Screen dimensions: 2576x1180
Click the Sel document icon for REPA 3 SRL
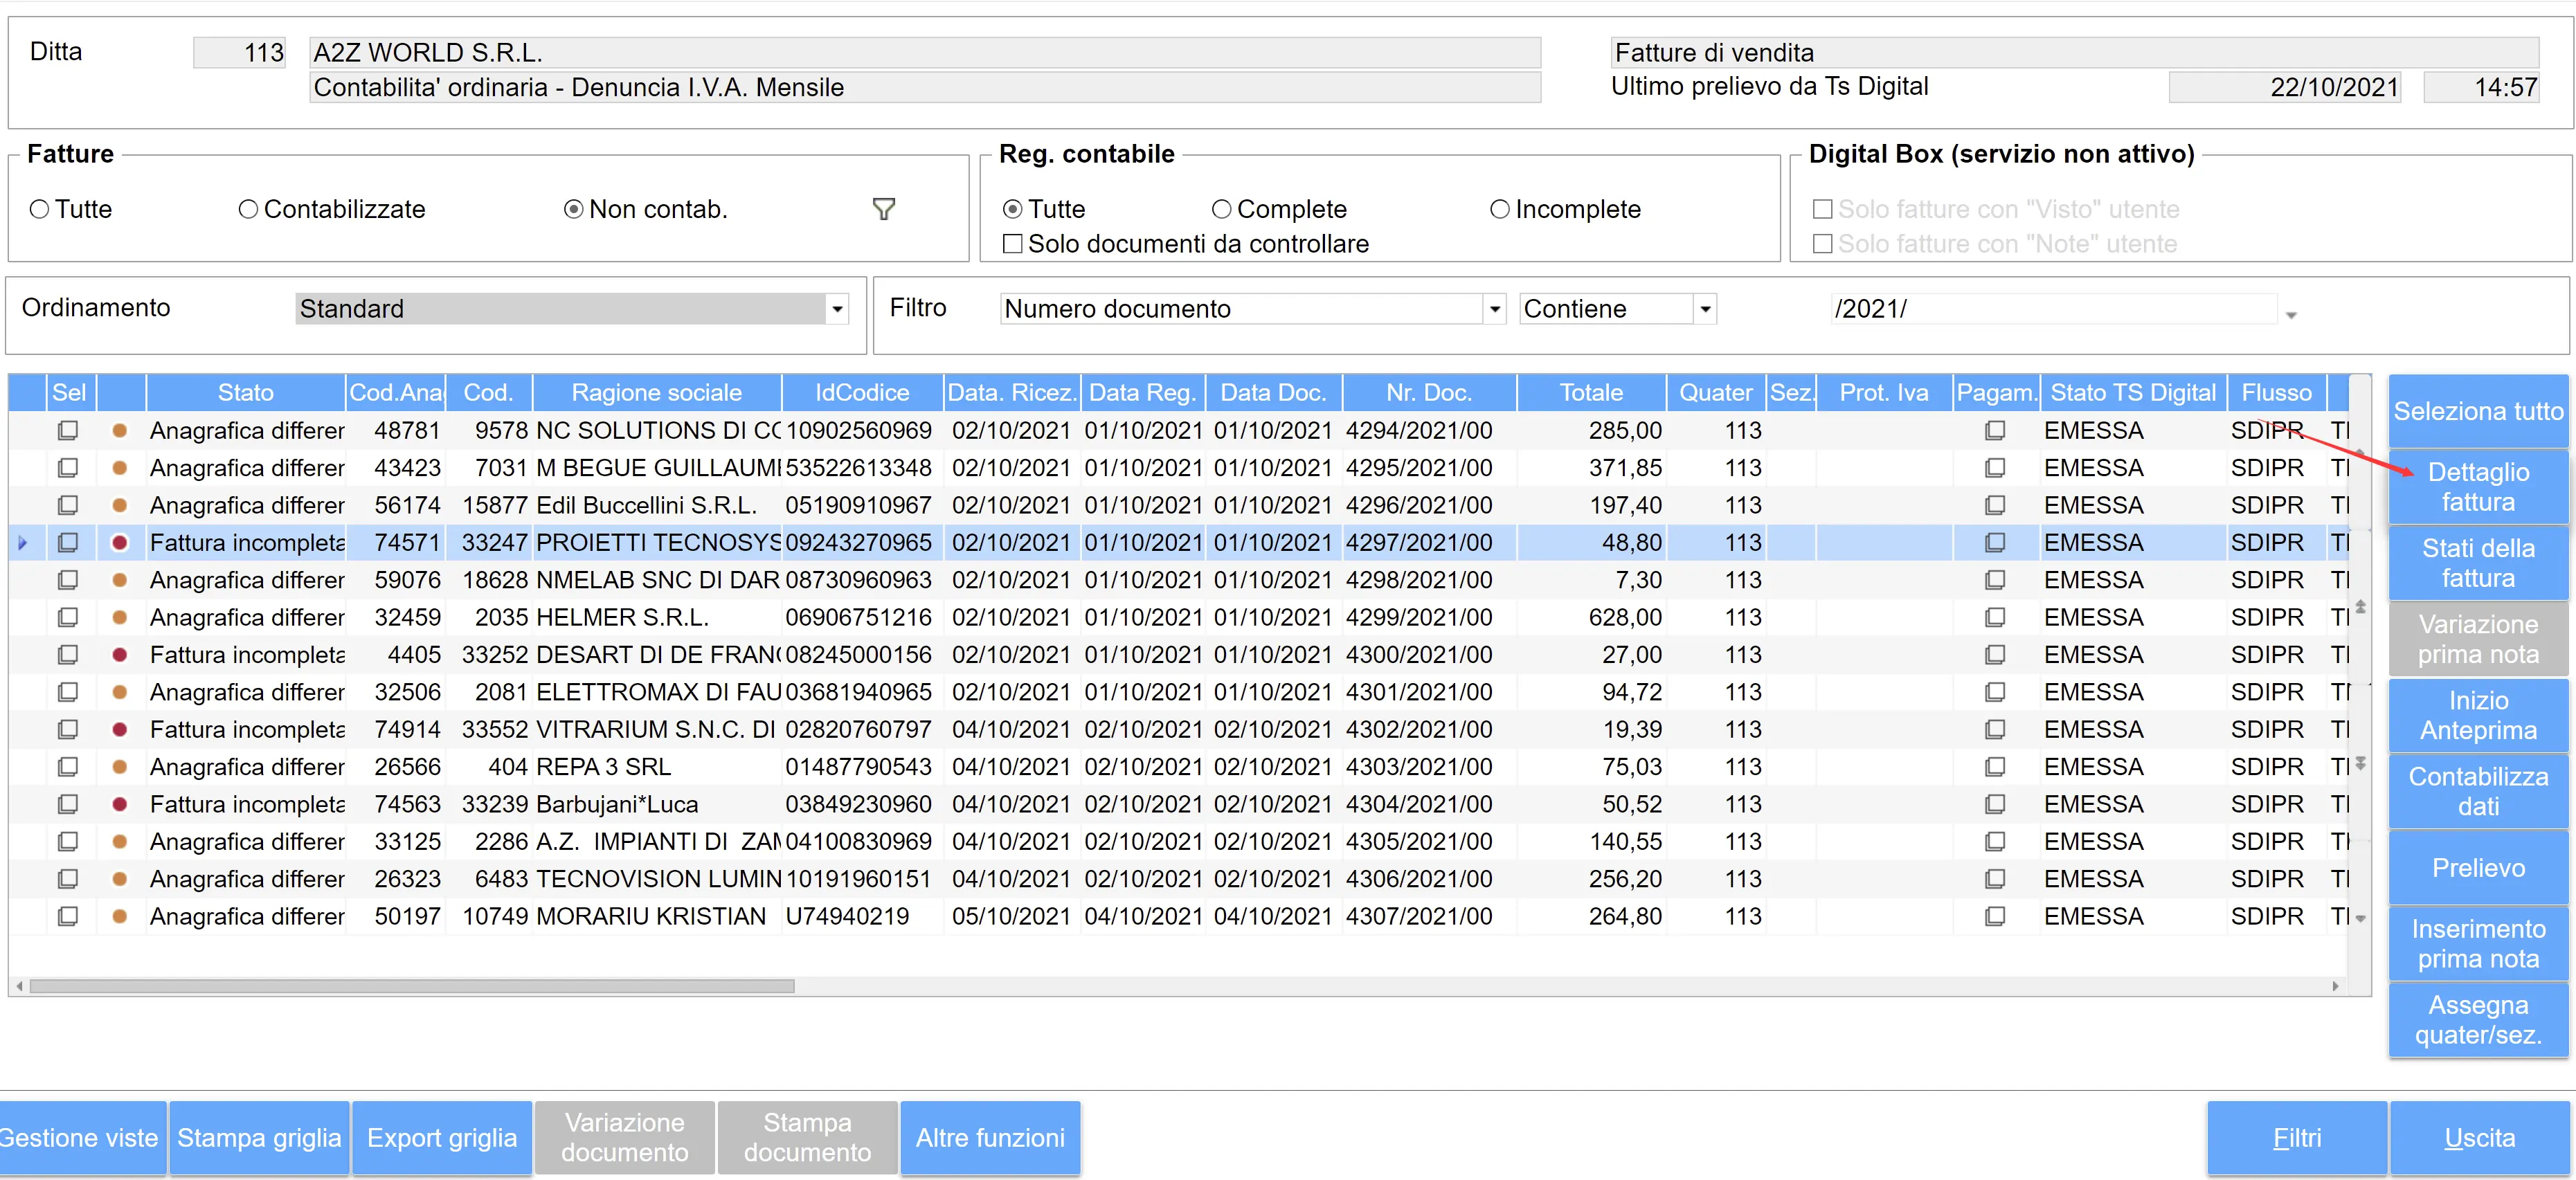(x=68, y=767)
